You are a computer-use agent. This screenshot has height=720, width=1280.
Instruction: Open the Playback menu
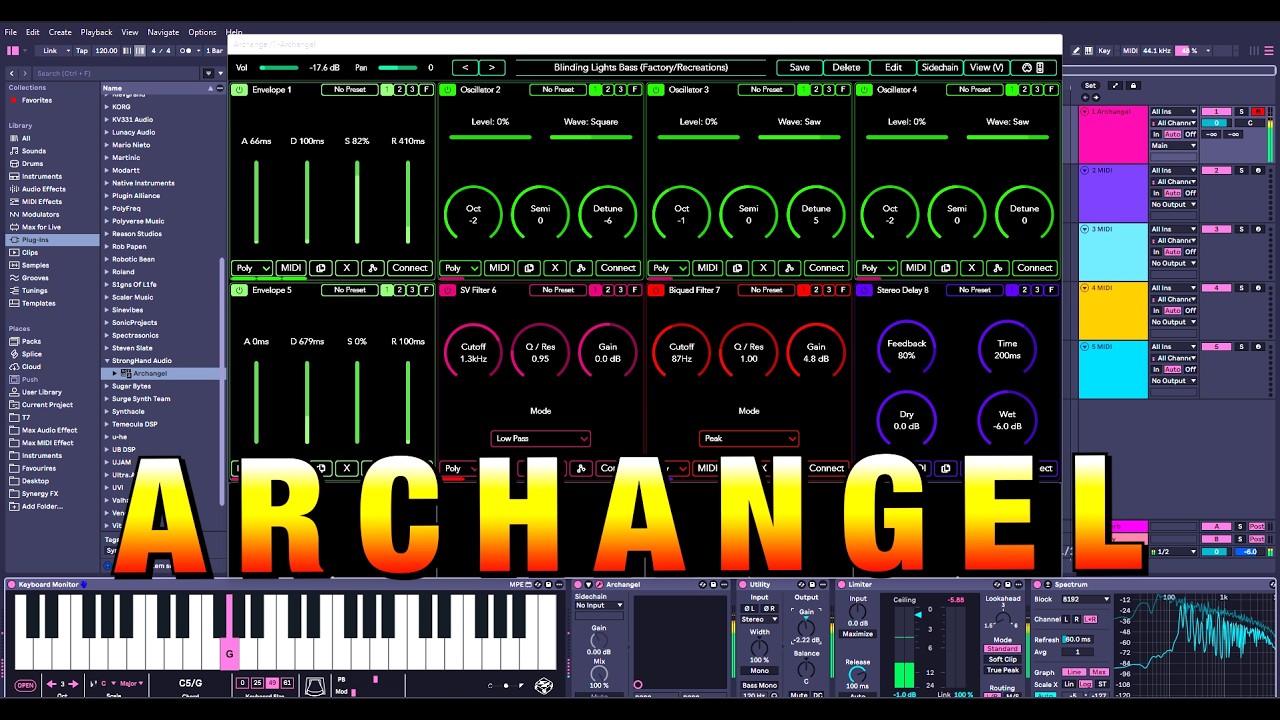[x=97, y=32]
